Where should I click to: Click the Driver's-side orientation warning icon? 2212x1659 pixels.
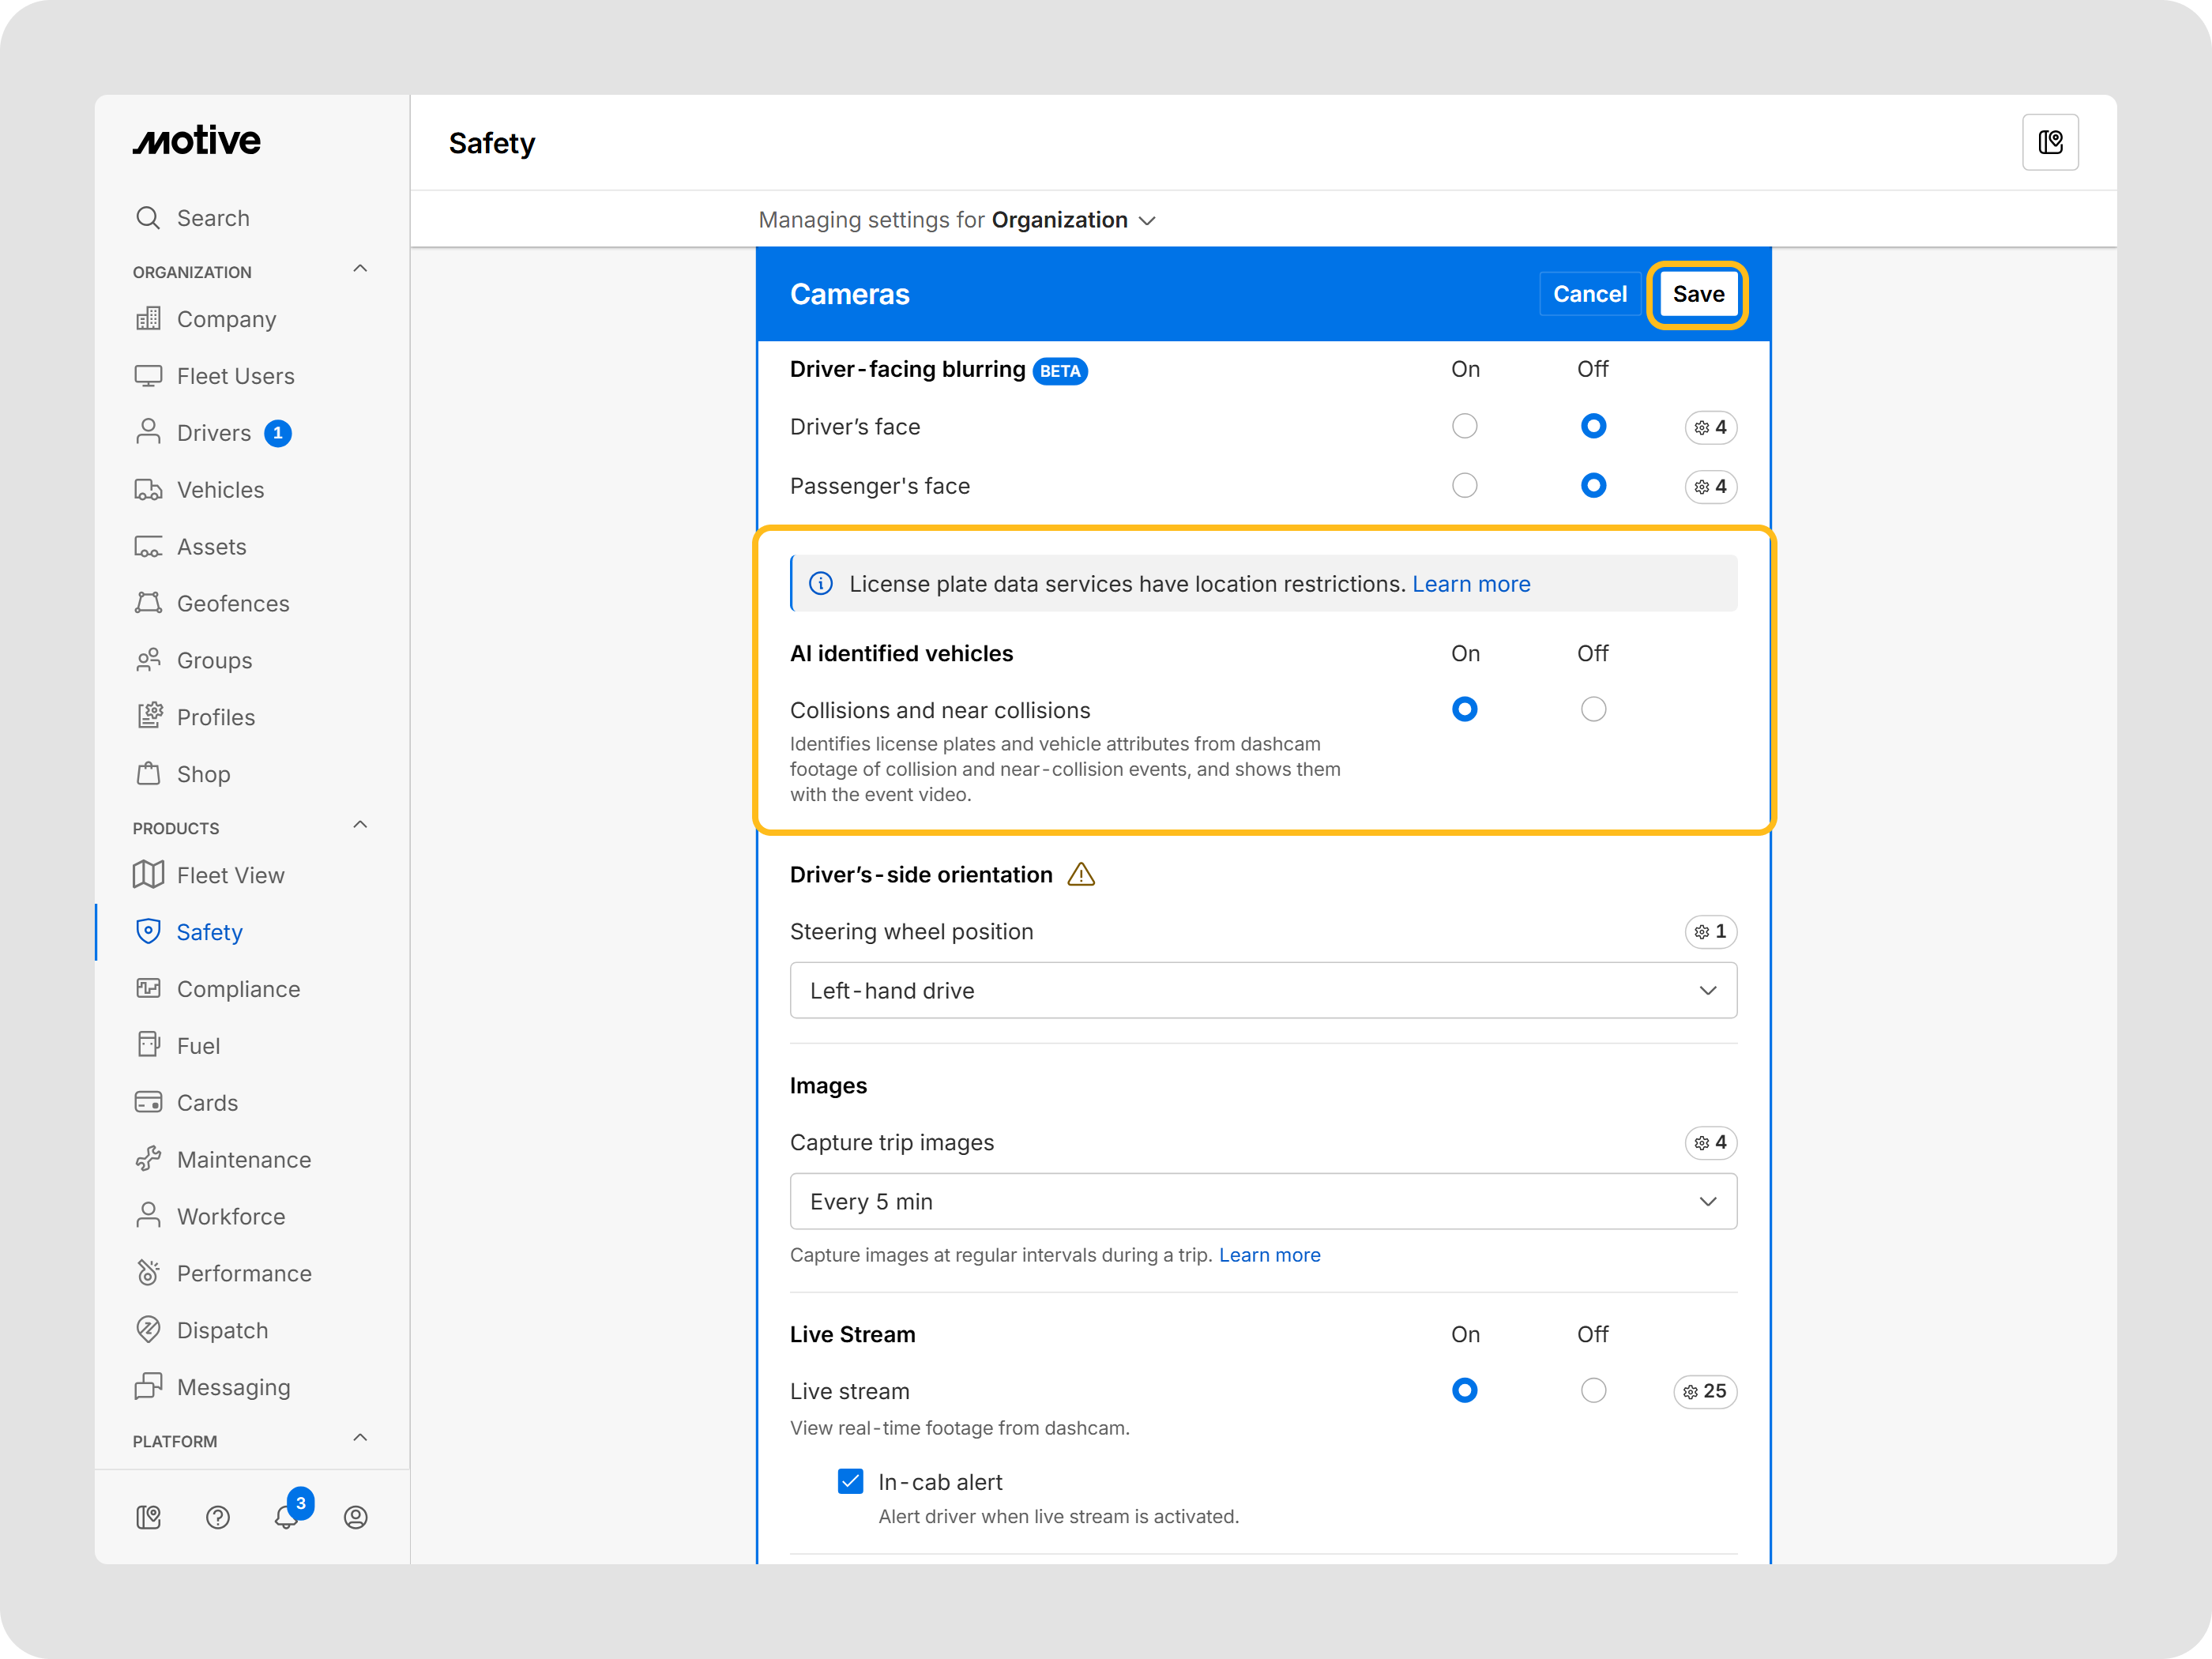click(x=1081, y=875)
